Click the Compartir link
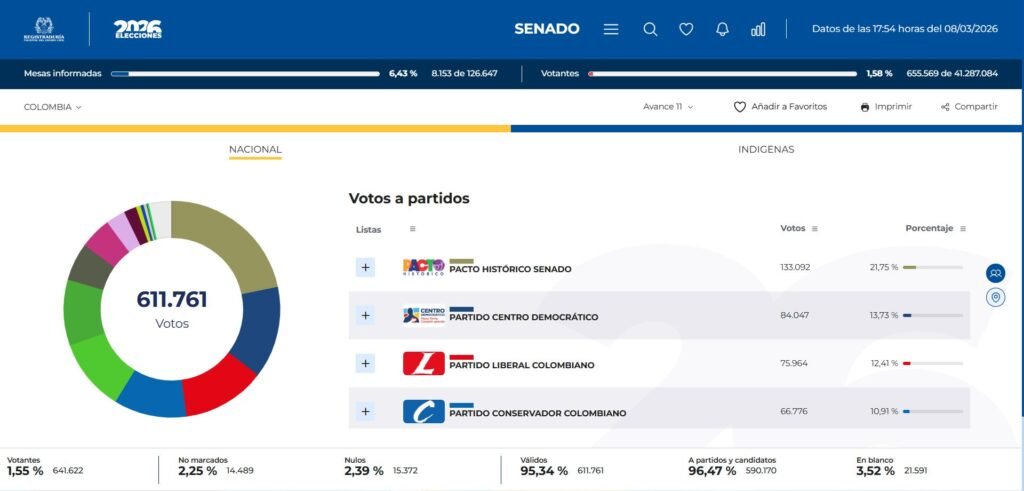This screenshot has width=1024, height=491. tap(968, 107)
